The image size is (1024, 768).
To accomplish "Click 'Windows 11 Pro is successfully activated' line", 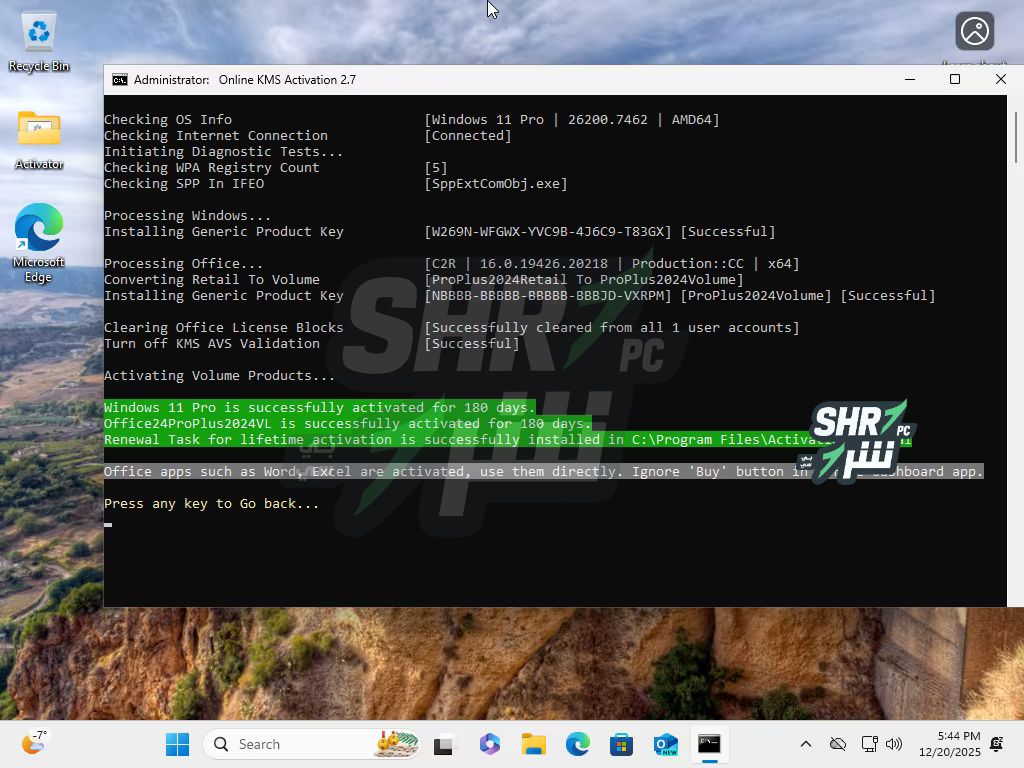I will (x=319, y=408).
